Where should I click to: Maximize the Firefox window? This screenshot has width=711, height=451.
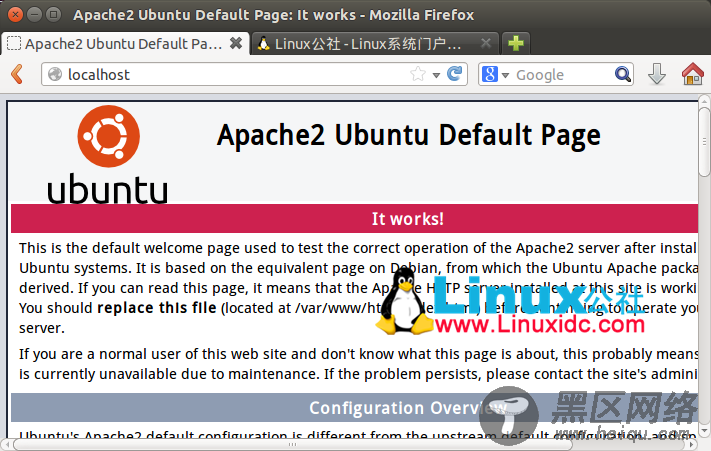coord(54,15)
